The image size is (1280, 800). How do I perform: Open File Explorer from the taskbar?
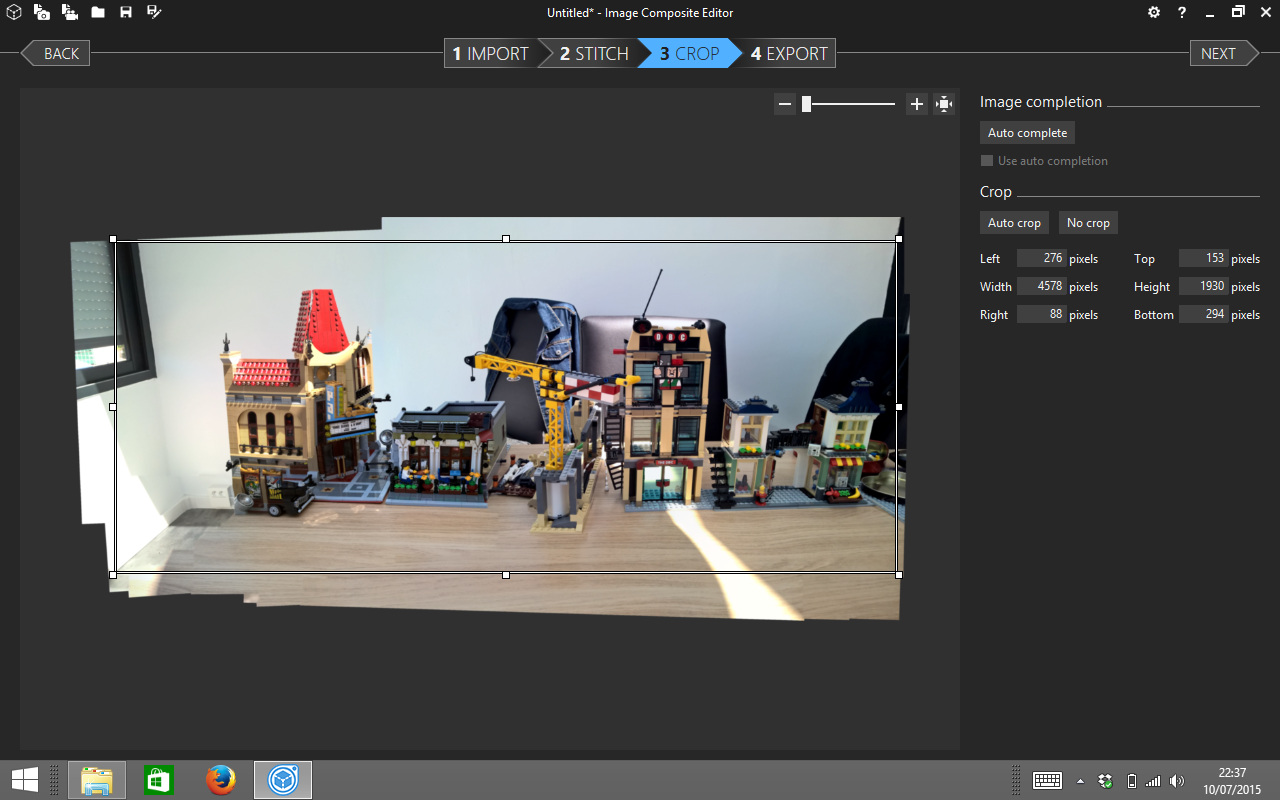pyautogui.click(x=97, y=780)
